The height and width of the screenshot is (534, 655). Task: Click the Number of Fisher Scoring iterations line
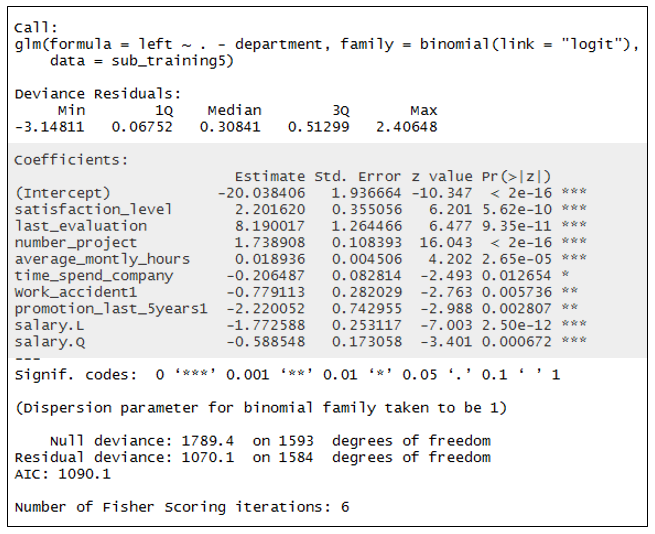182,507
